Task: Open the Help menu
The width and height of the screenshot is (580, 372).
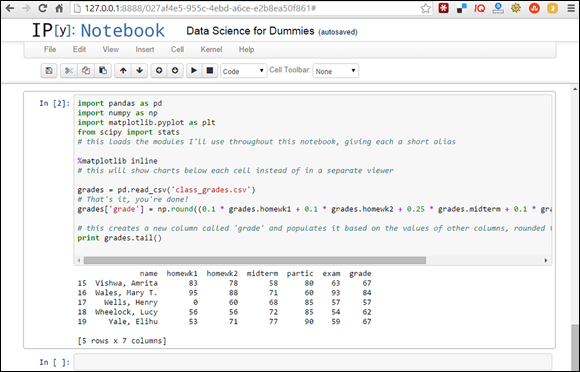Action: pyautogui.click(x=246, y=50)
